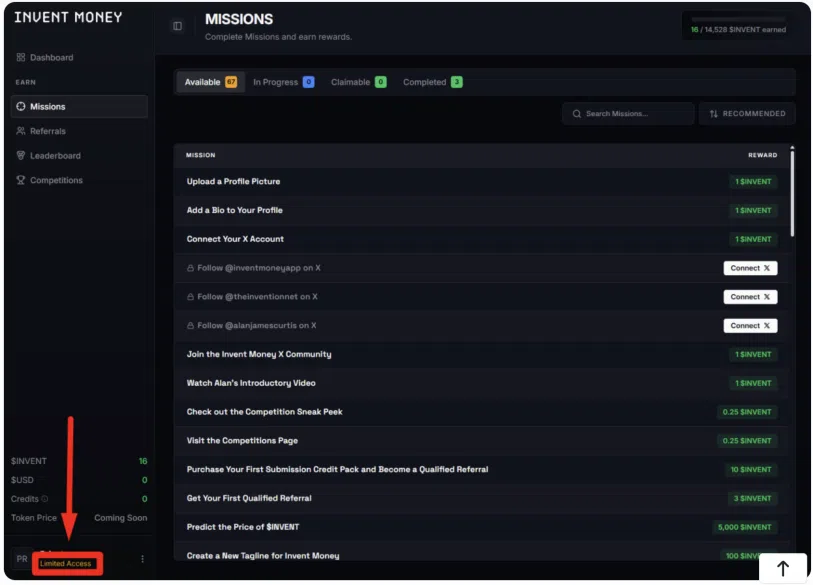Open the Upload a Profile Picture mission
The image size is (813, 585).
[233, 182]
